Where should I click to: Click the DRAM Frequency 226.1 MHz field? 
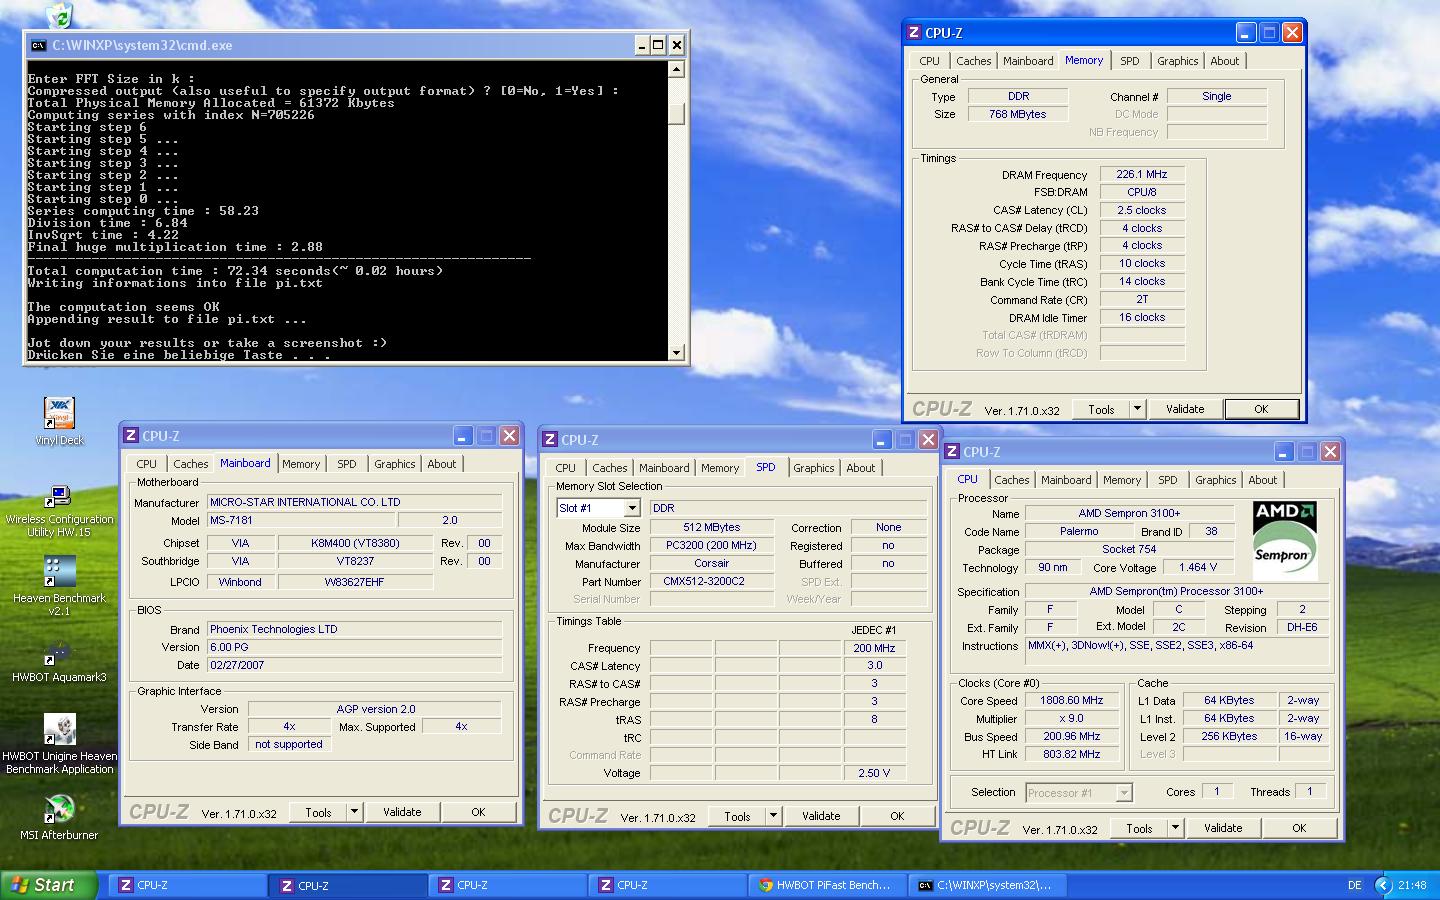1142,174
